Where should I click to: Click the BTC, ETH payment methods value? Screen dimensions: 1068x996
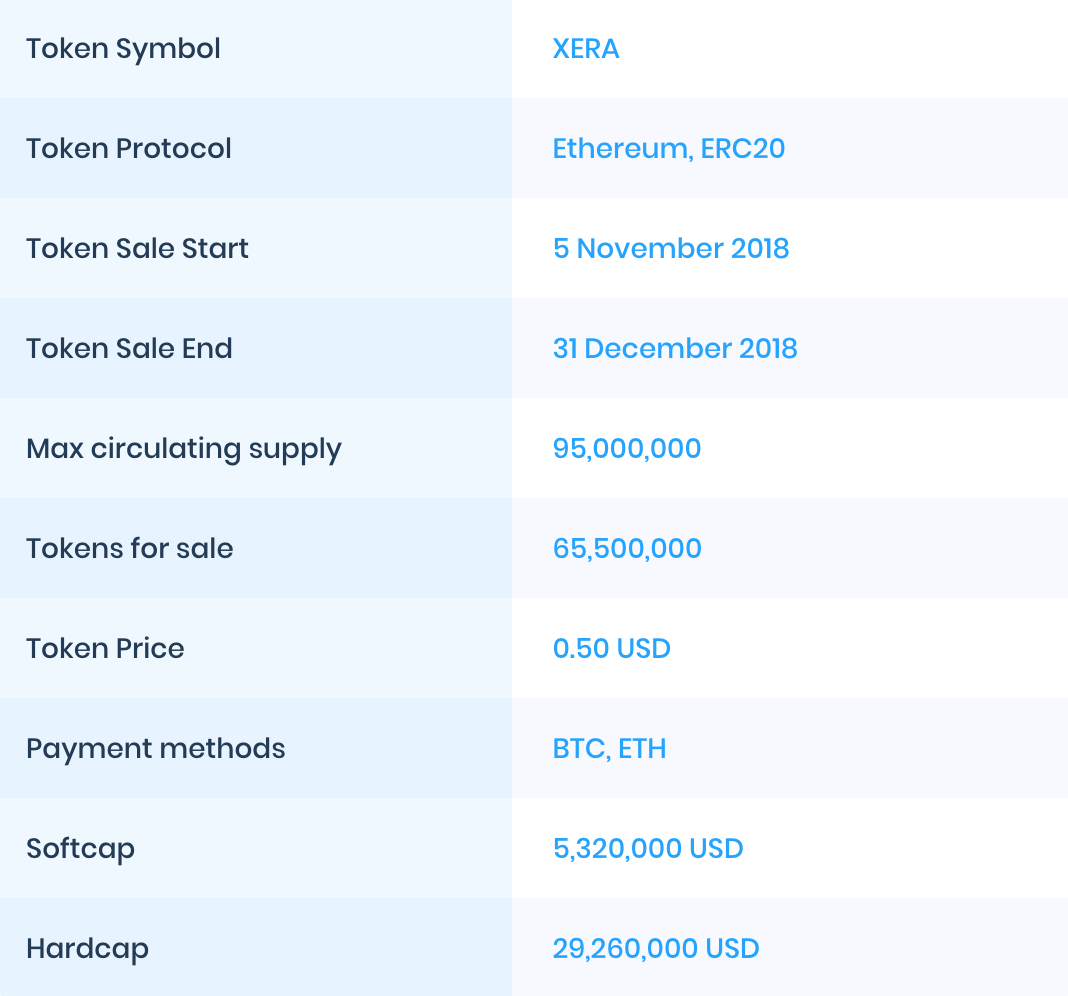(609, 749)
